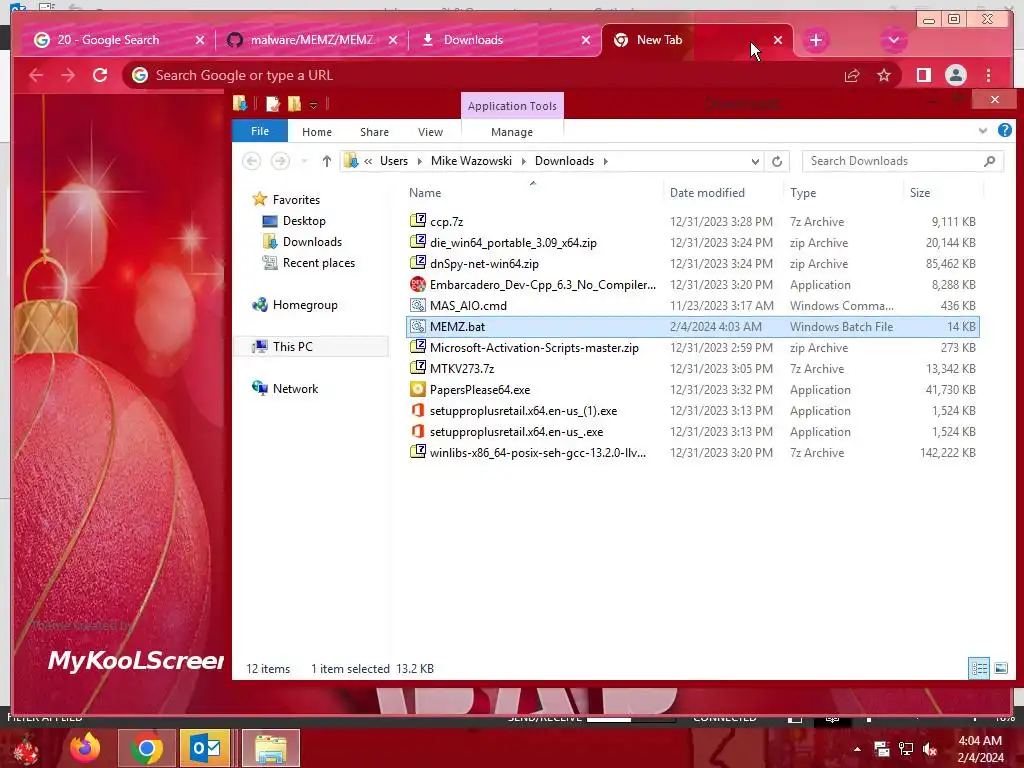Click Users in the address breadcrumb
The image size is (1024, 768).
(x=394, y=161)
